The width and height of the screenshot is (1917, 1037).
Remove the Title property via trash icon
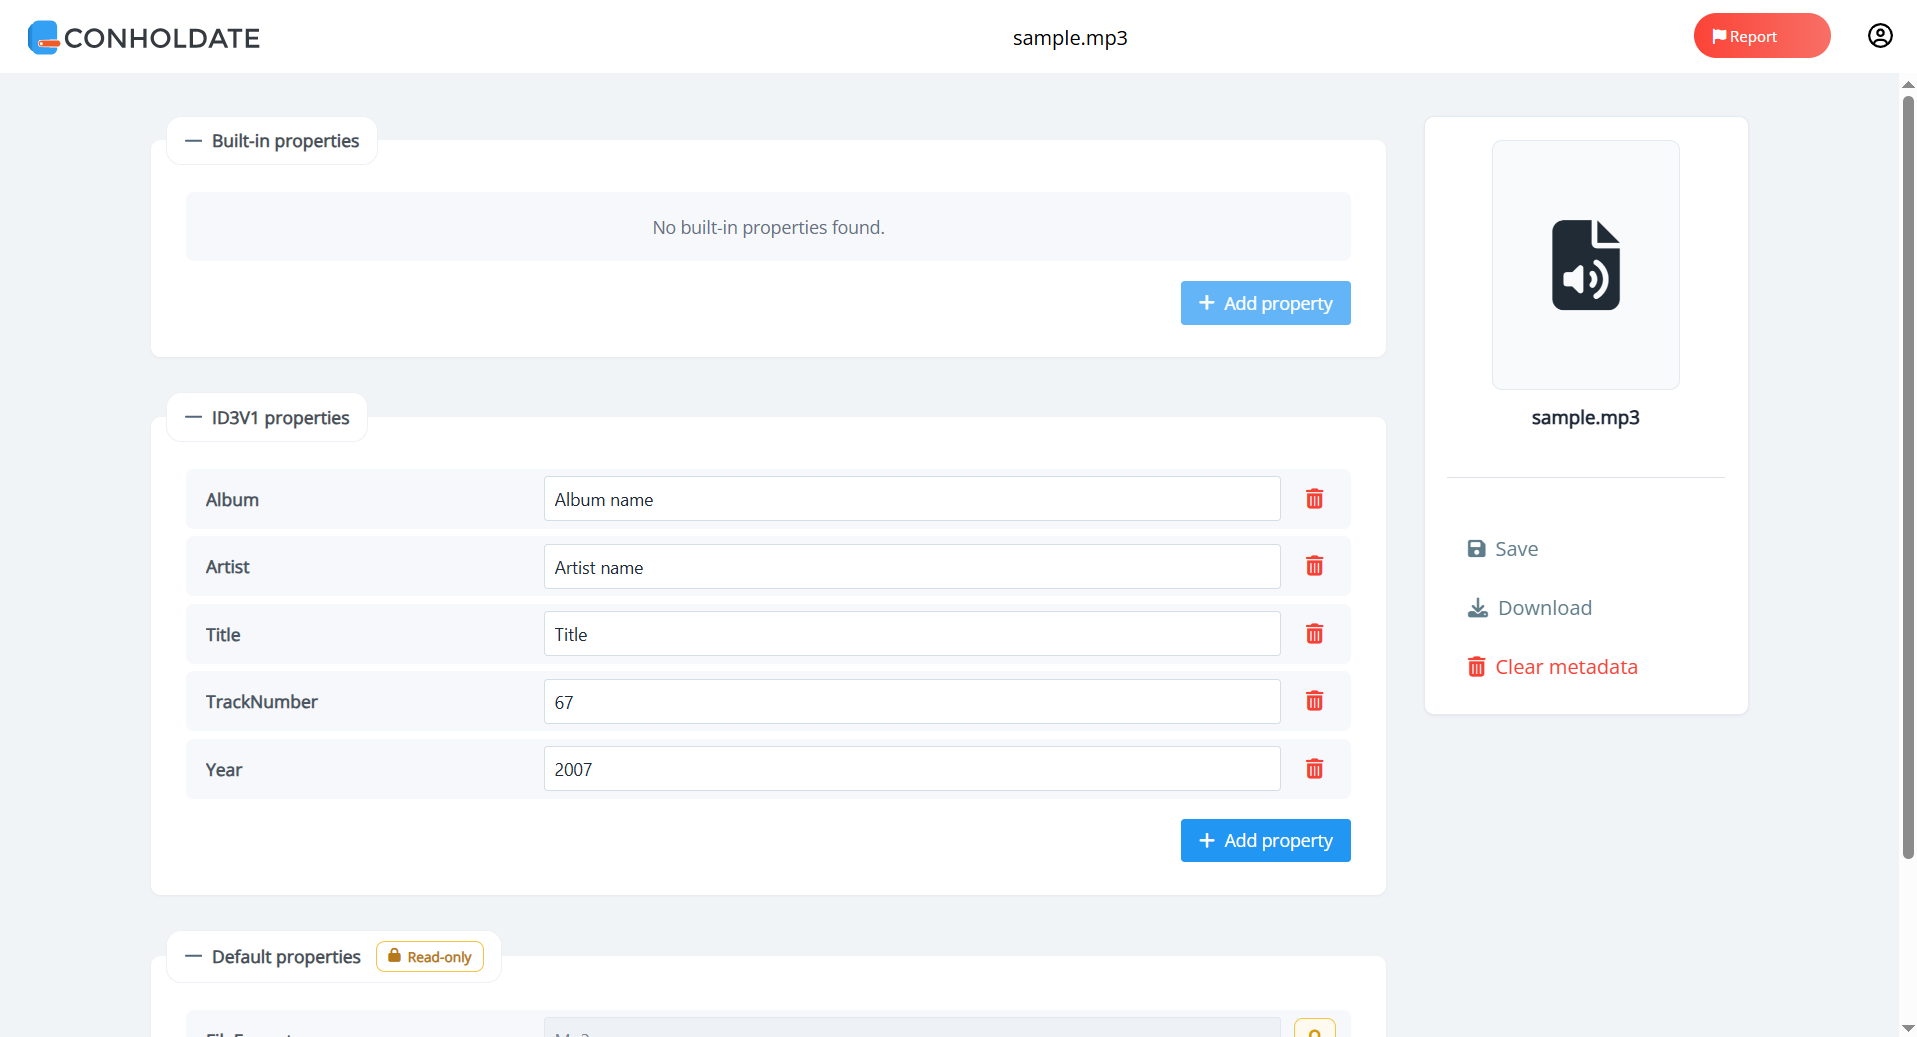pos(1314,634)
